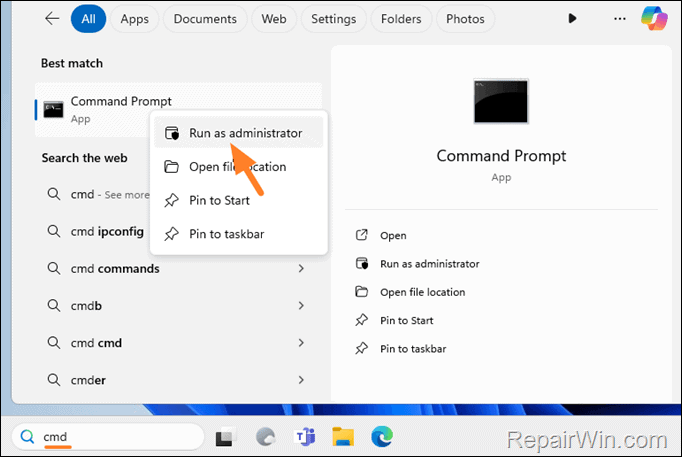
Task: Choose Run as administrator in context menu
Action: pyautogui.click(x=238, y=133)
